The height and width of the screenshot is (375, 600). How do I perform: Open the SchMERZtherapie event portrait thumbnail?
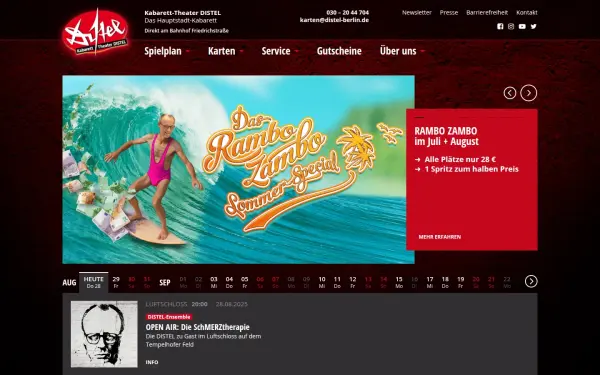[104, 334]
